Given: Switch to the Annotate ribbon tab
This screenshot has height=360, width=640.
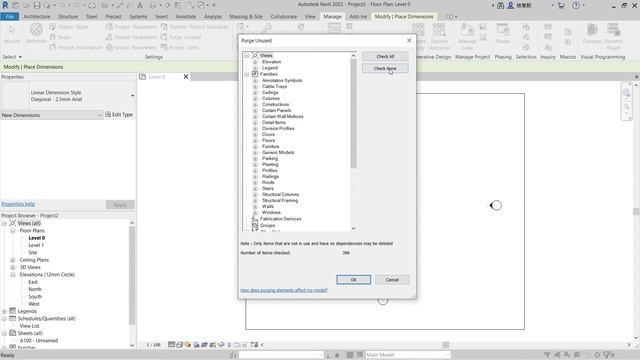Looking at the screenshot, I should point(186,17).
